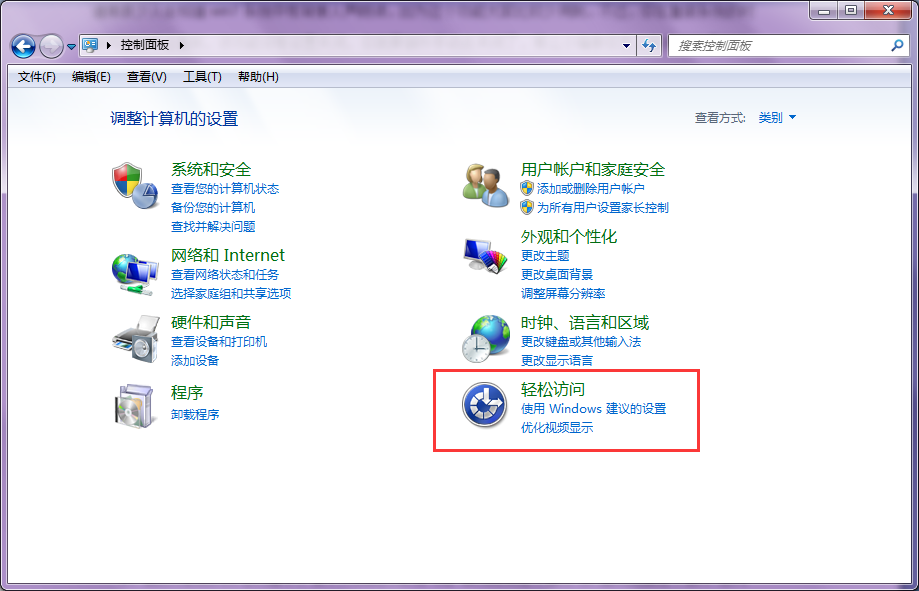Open the 轻松访问 heading
Viewport: 919px width, 591px height.
pos(553,389)
